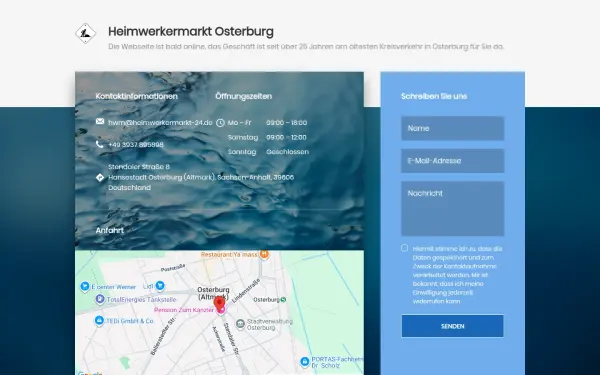Viewport: 600px width, 375px height.
Task: Open the hwm@heimwerkermarkt-24.de email link
Action: click(x=160, y=123)
